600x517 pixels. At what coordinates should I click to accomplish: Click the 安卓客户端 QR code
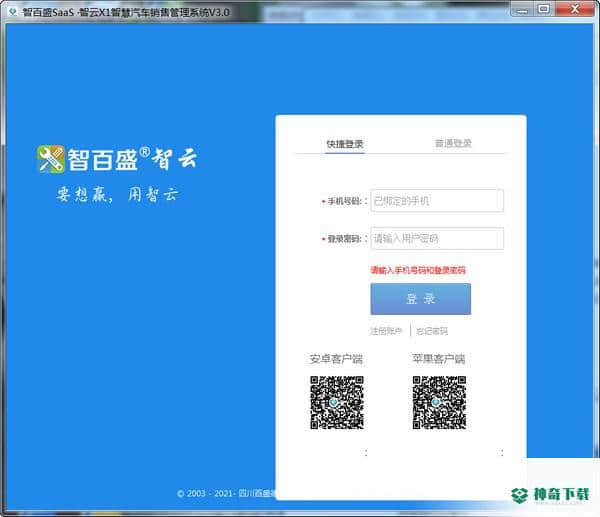coord(337,402)
